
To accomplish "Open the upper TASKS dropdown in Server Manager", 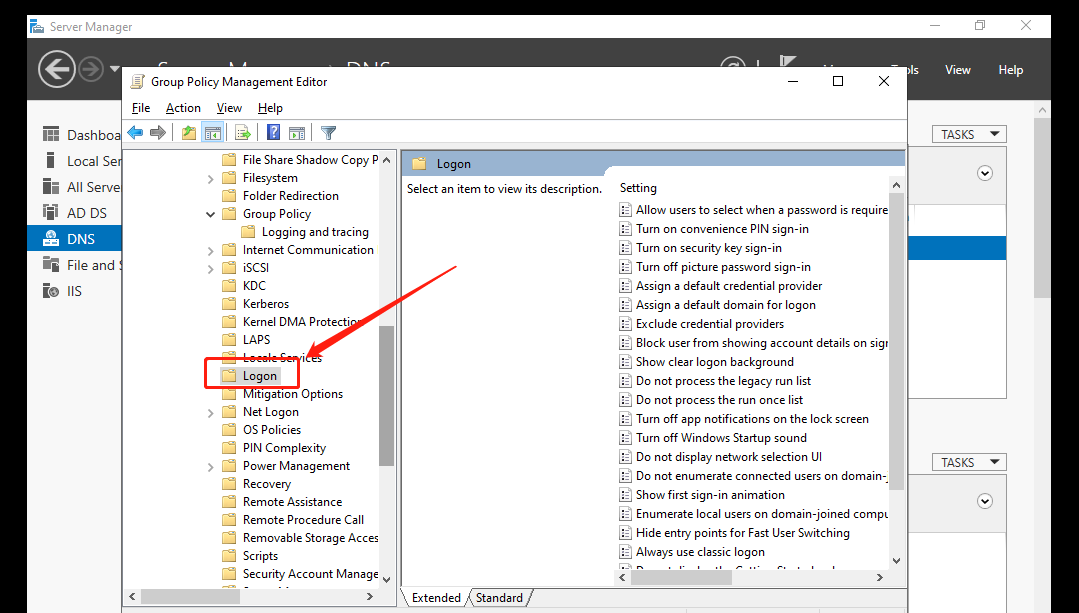I will click(969, 134).
